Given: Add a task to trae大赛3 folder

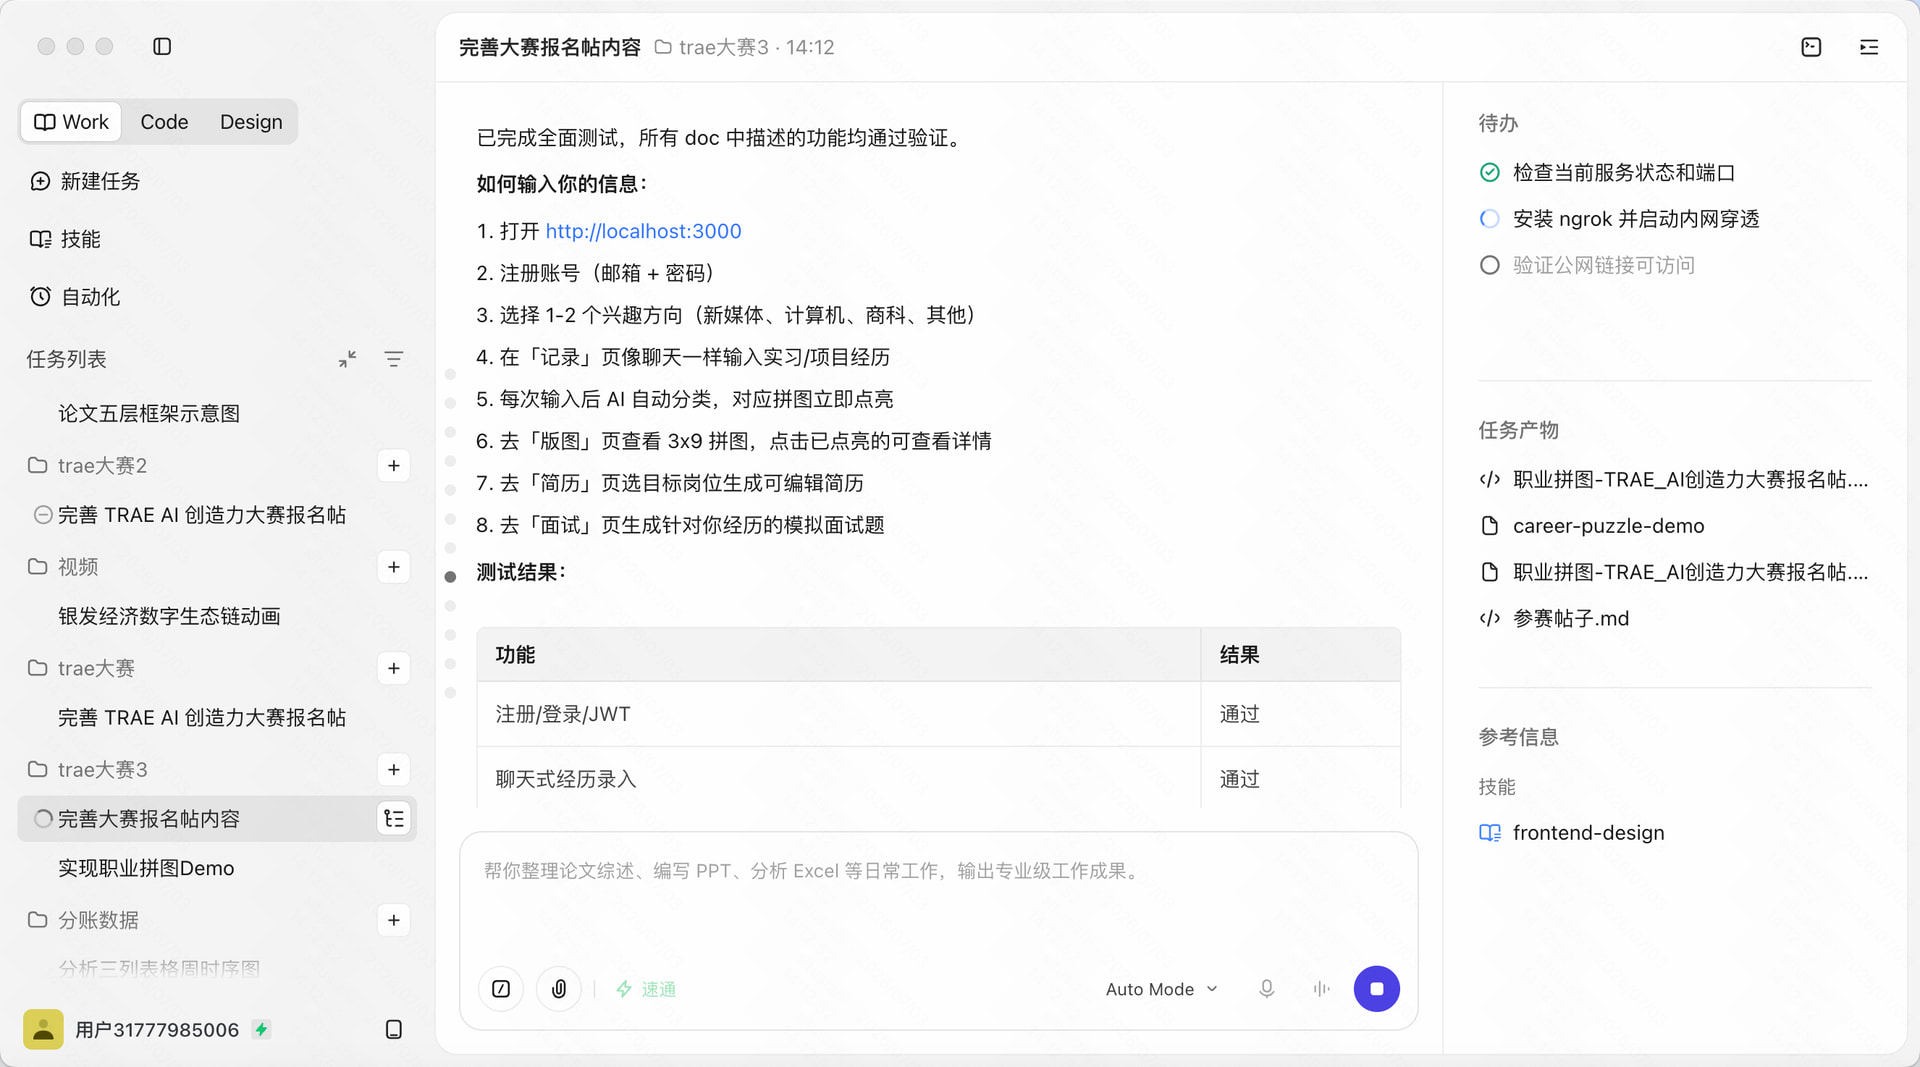Looking at the screenshot, I should (394, 770).
